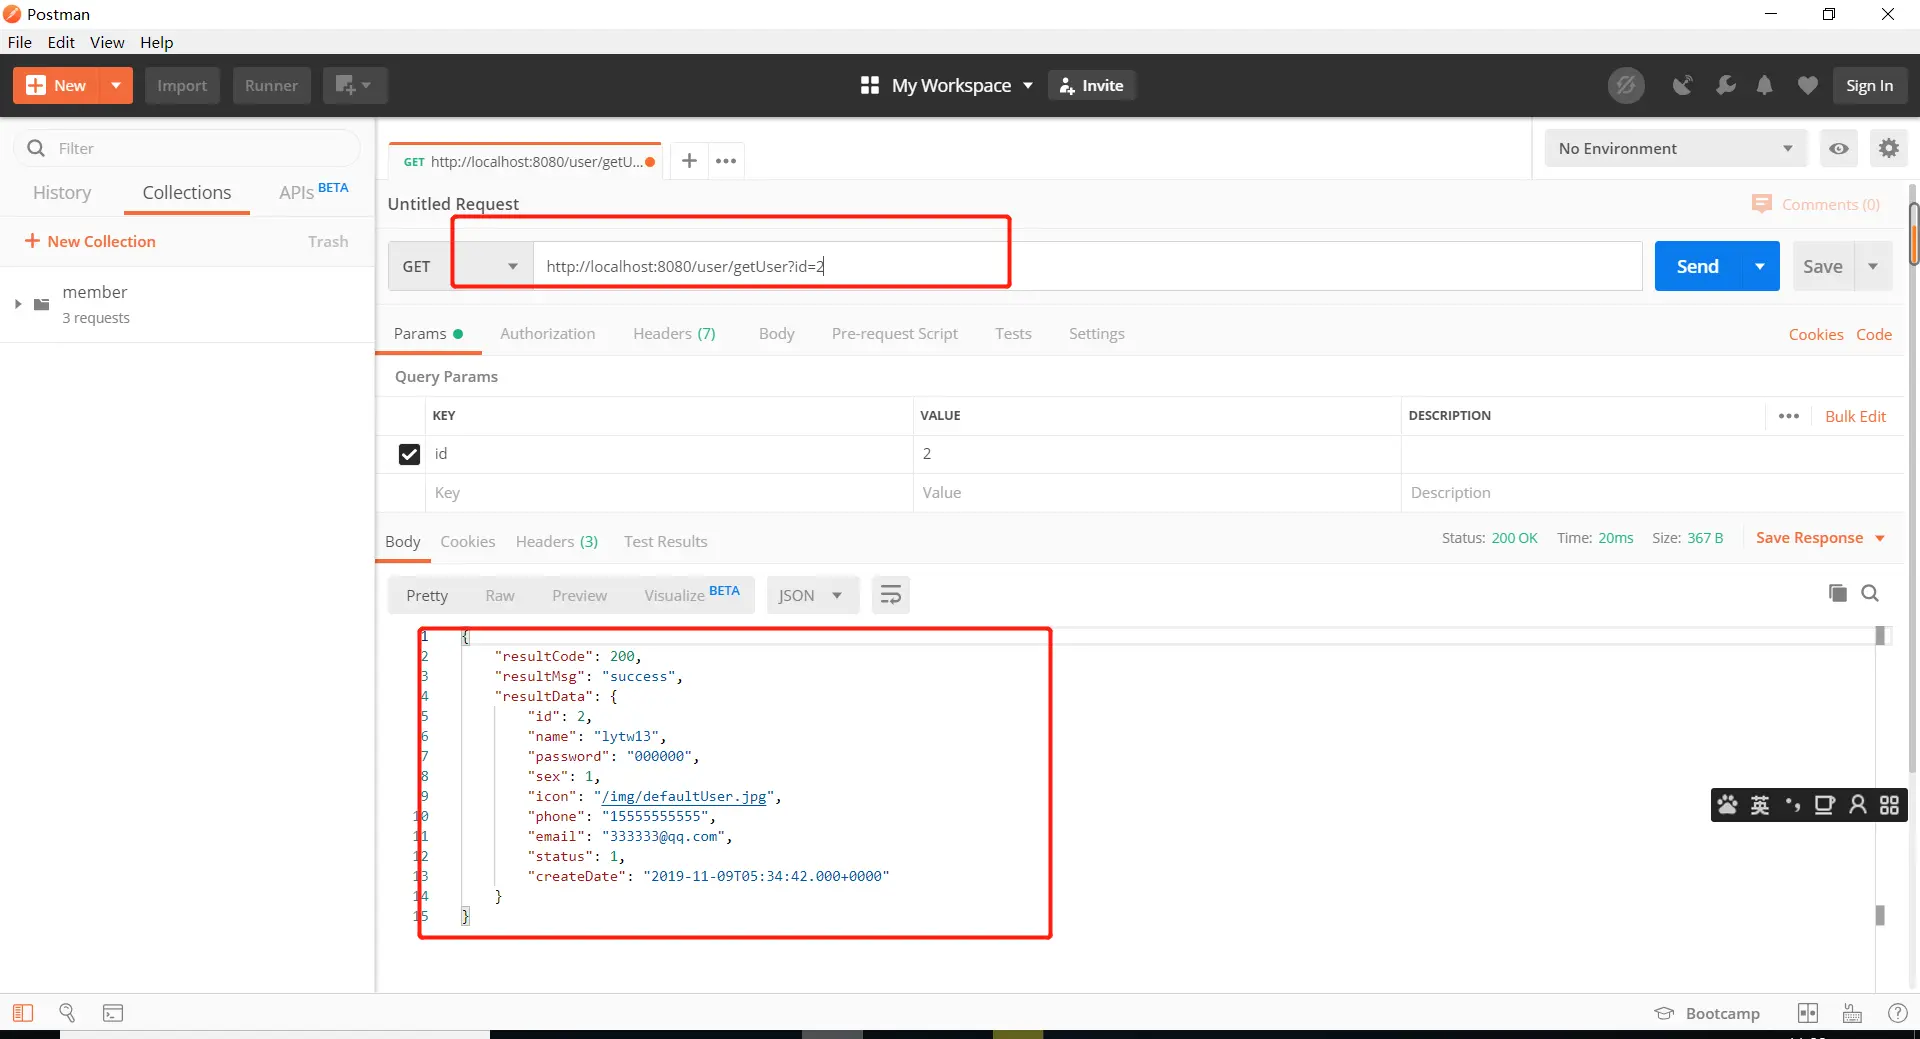Click the collections Filter input

coord(187,148)
